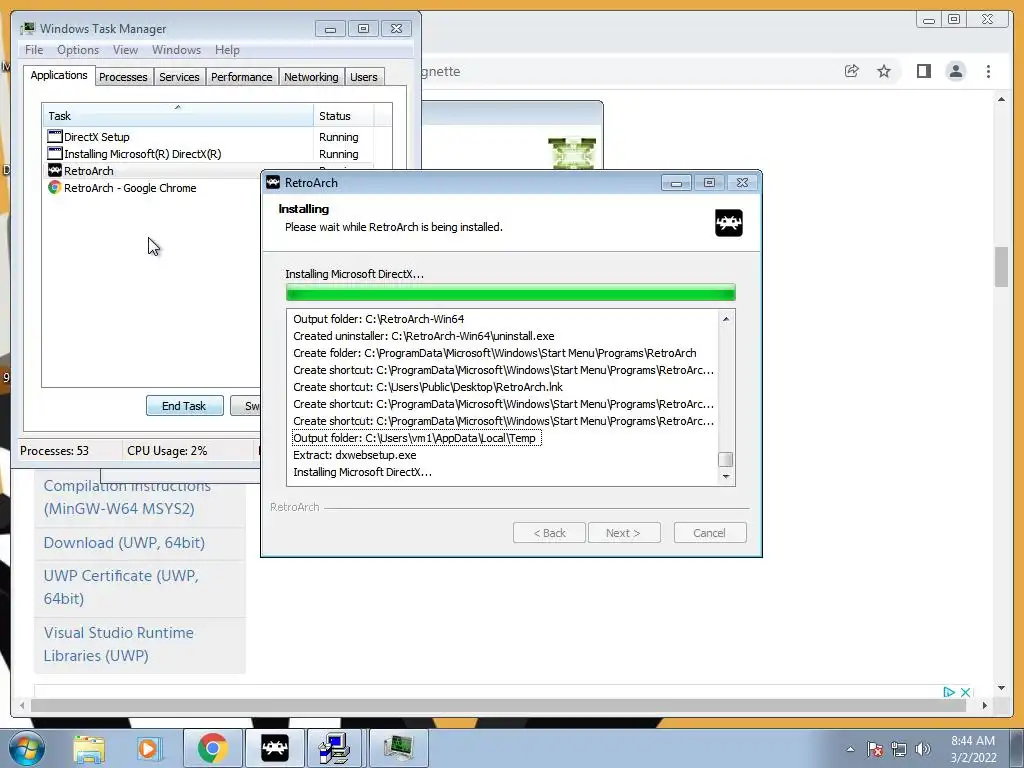The height and width of the screenshot is (768, 1024).
Task: Click the installer log scrollbar down arrow
Action: point(726,477)
